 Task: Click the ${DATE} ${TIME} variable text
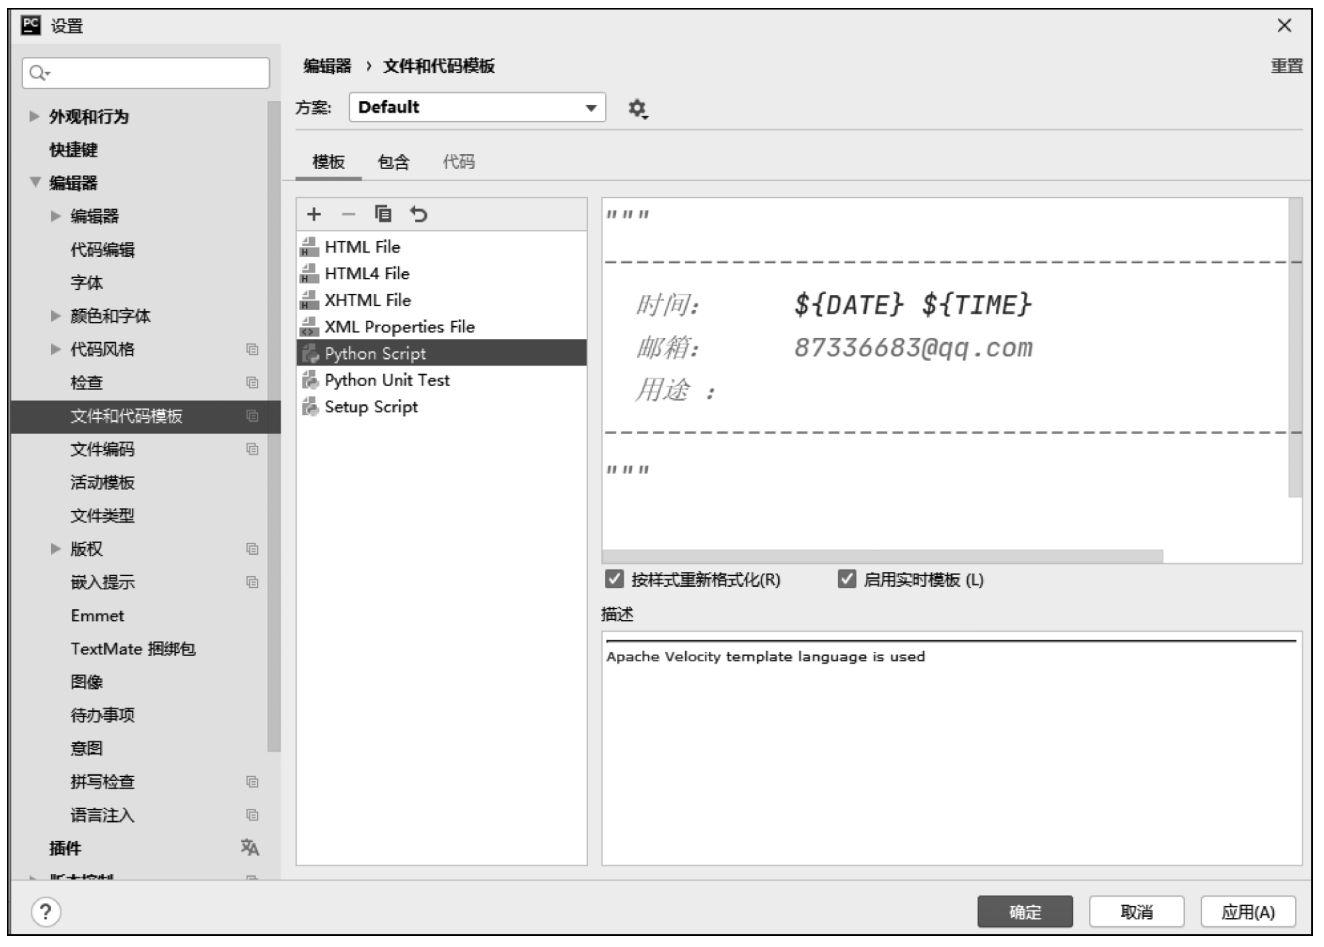coord(913,305)
